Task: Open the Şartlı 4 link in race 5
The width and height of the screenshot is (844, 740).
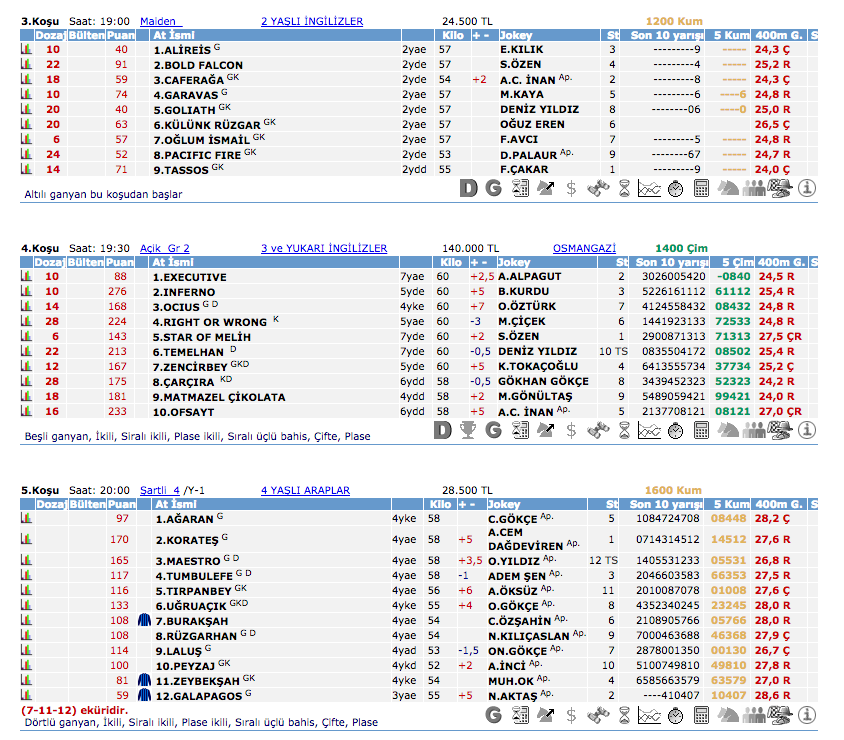Action: click(160, 490)
